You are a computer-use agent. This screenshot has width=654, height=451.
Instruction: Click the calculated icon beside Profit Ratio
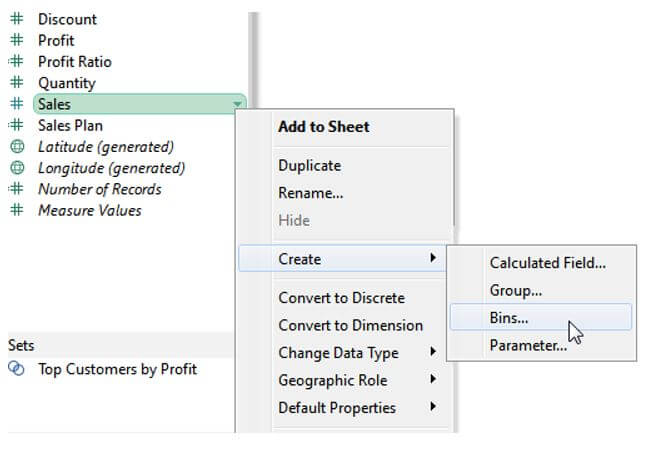tap(16, 62)
